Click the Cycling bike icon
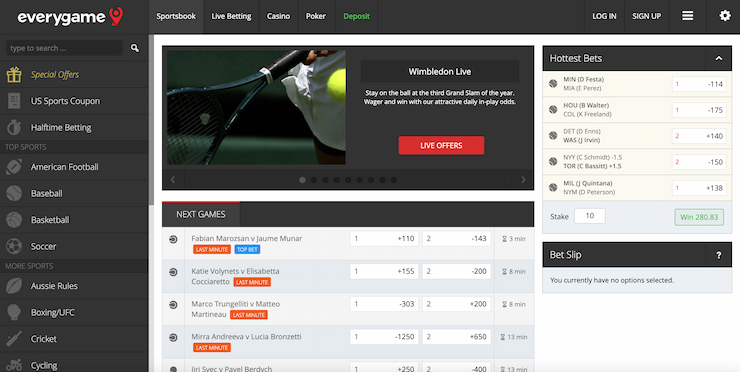The image size is (740, 372). [x=14, y=365]
